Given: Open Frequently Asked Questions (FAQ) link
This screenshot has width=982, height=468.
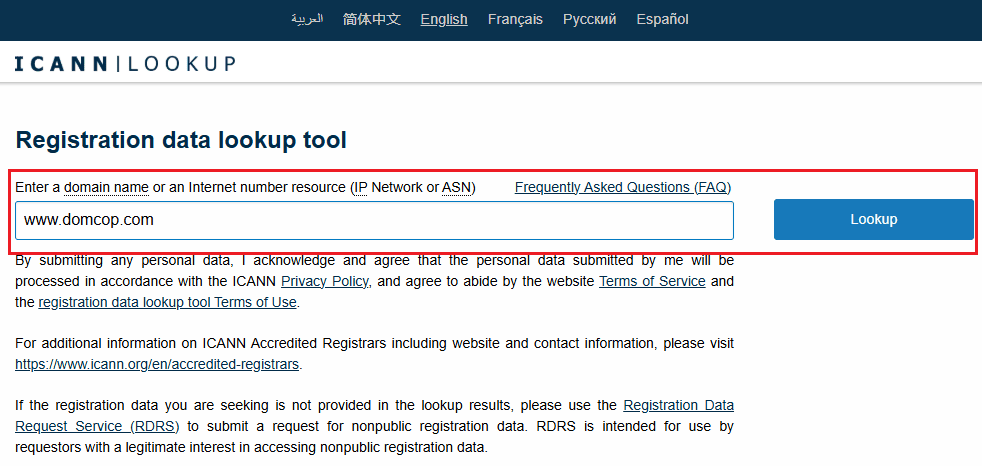Looking at the screenshot, I should click(622, 187).
